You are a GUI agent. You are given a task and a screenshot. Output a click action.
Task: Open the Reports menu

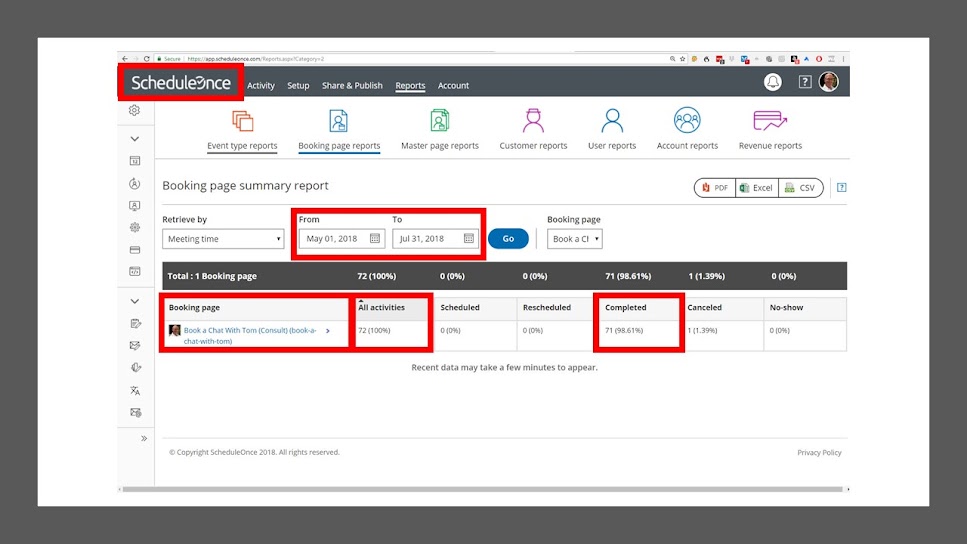click(410, 86)
